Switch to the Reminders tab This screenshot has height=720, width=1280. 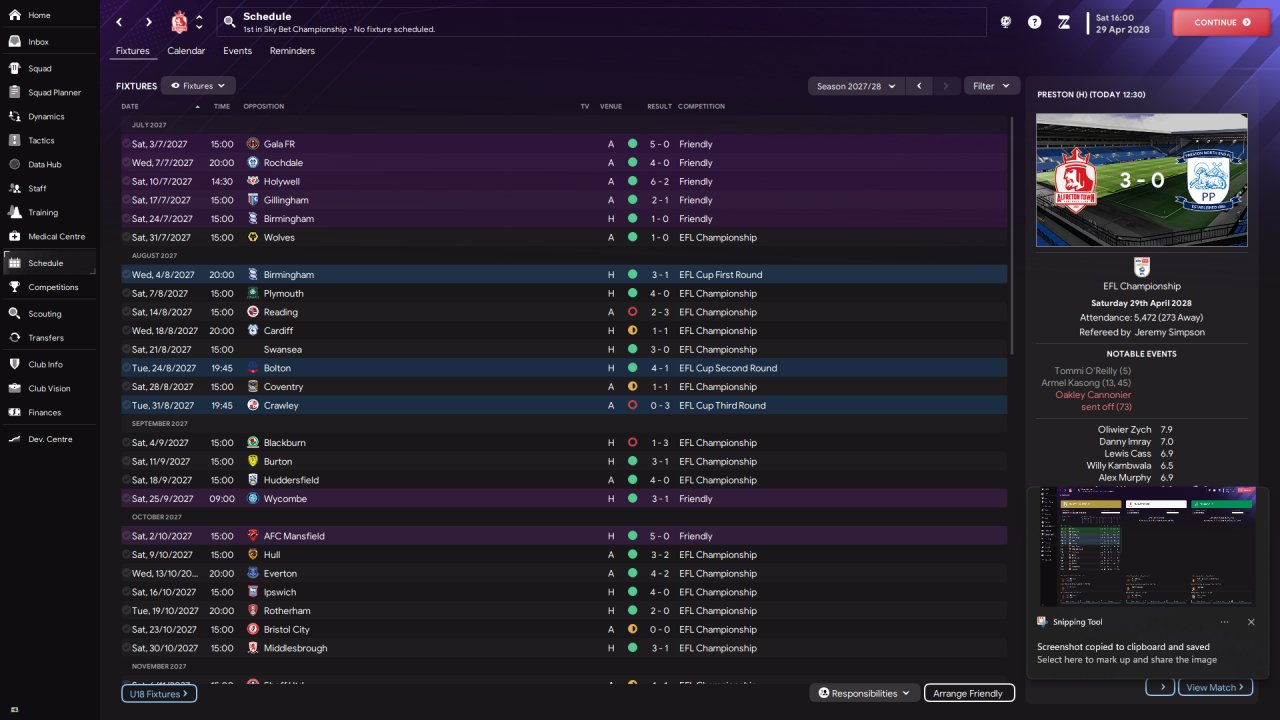(x=292, y=51)
